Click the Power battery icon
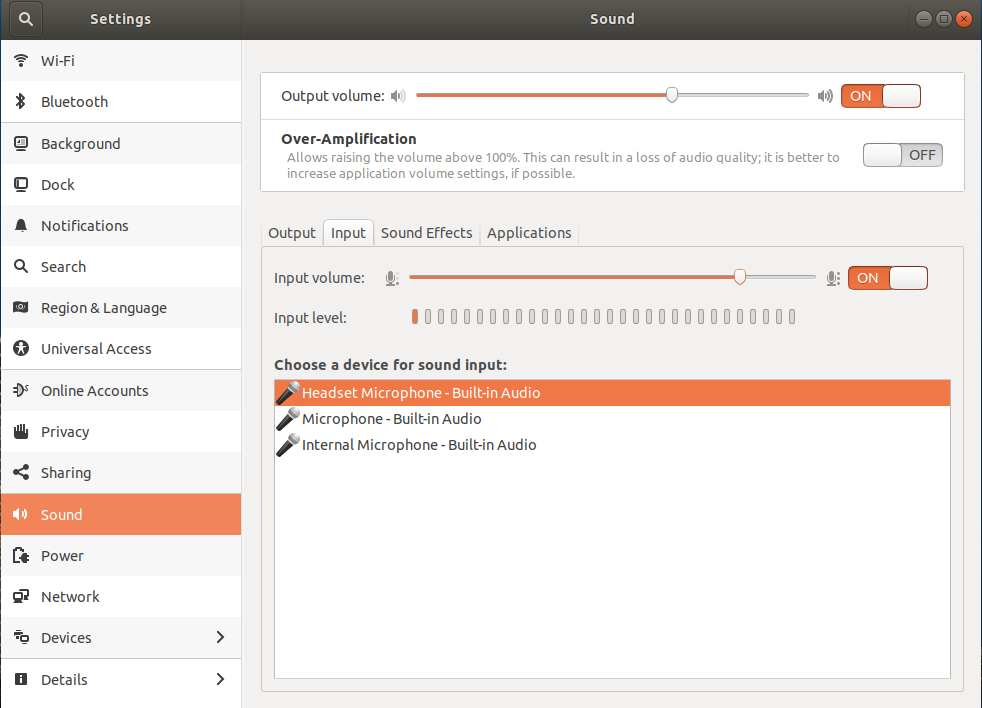Viewport: 982px width, 708px height. 21,555
